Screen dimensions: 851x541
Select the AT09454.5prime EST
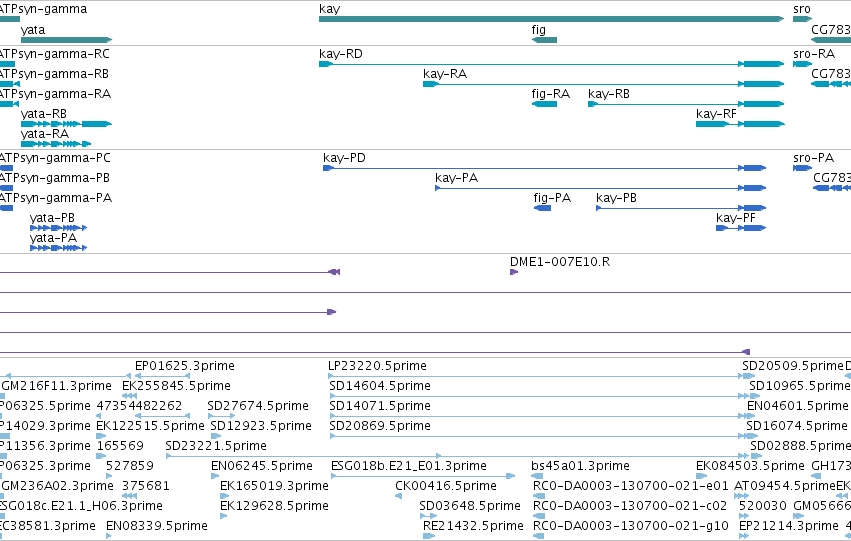tap(741, 496)
